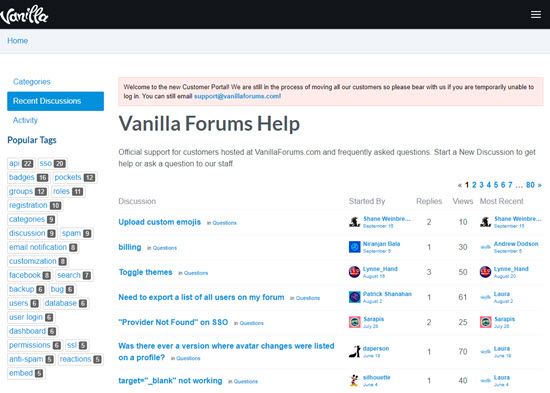Select the 'registration' tag
The image size is (550, 393).
coord(35,205)
